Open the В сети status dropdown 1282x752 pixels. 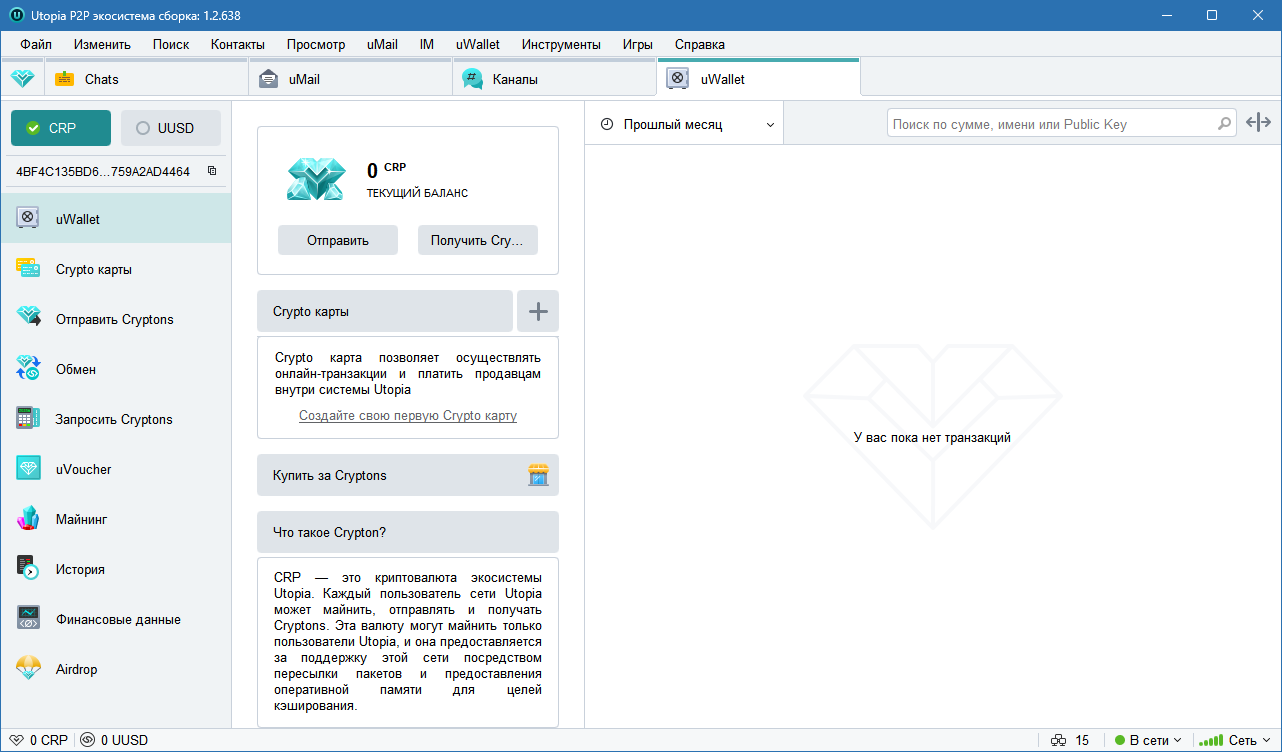[1147, 741]
